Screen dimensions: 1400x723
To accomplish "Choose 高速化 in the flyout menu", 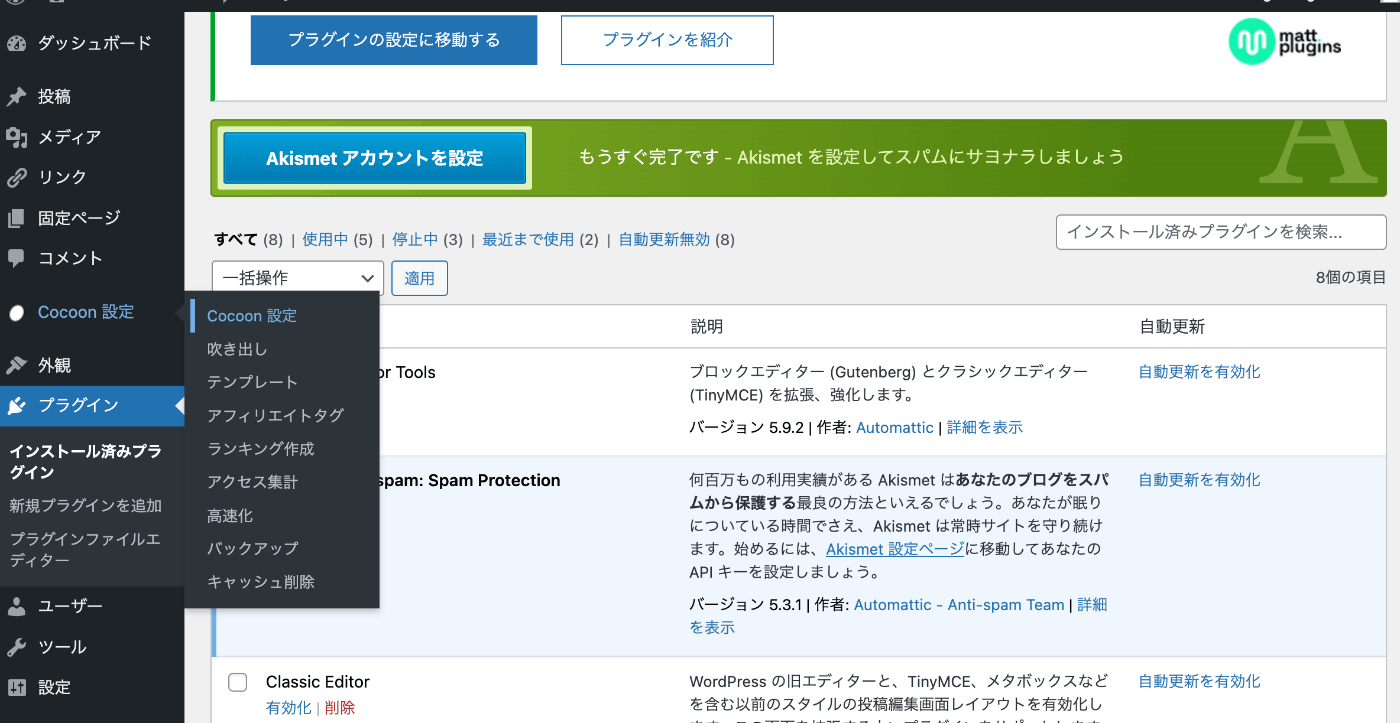I will tap(230, 516).
